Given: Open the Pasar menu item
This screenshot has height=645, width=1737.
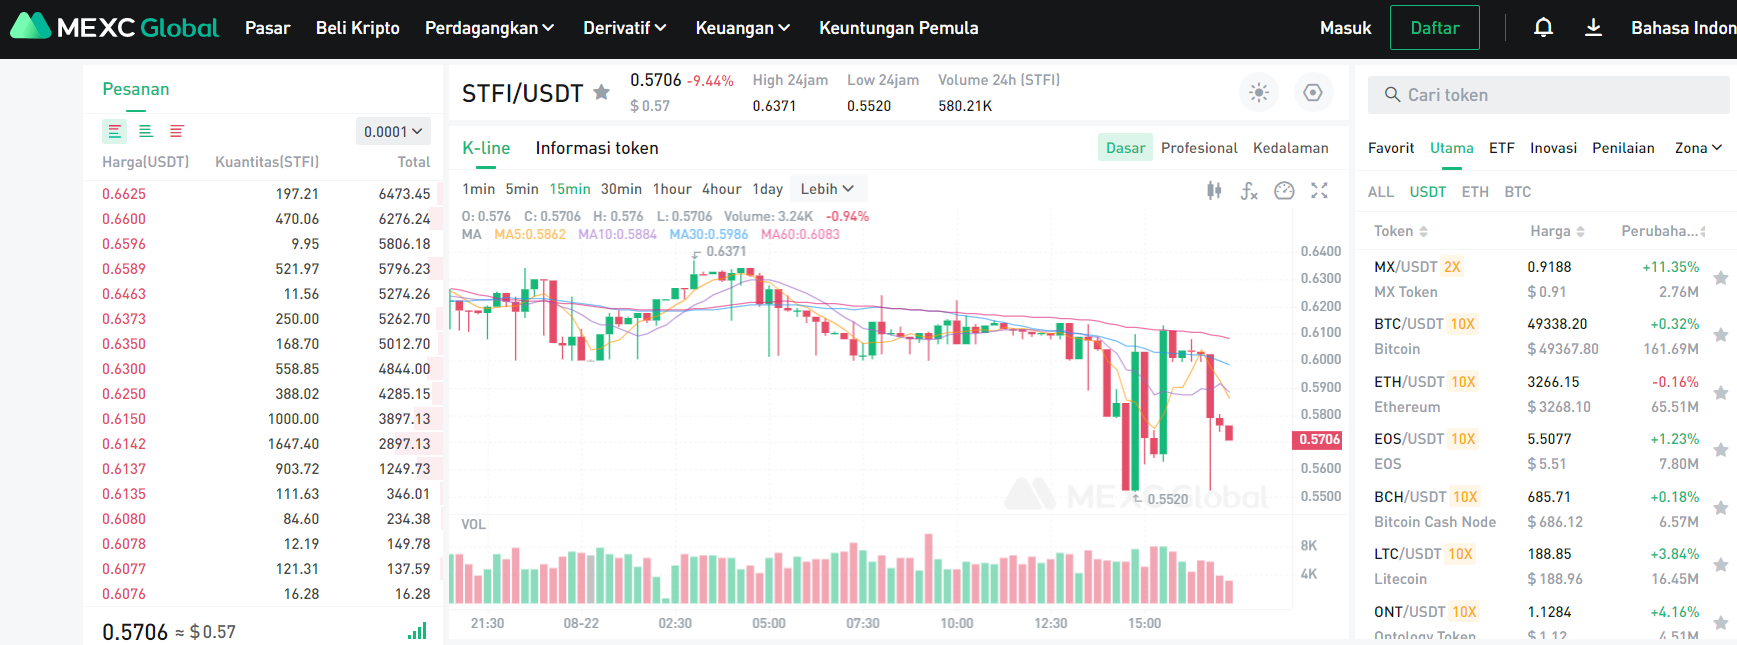Looking at the screenshot, I should (x=268, y=28).
